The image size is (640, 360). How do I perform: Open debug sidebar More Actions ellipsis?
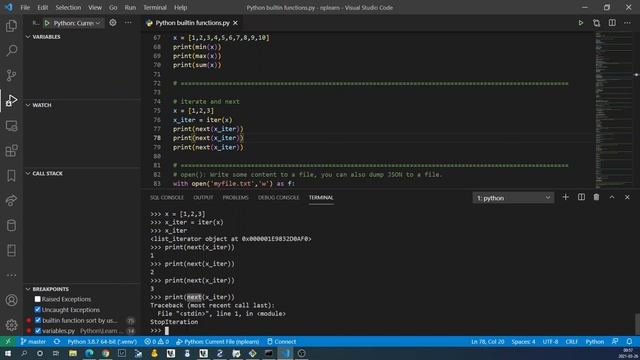coord(128,23)
